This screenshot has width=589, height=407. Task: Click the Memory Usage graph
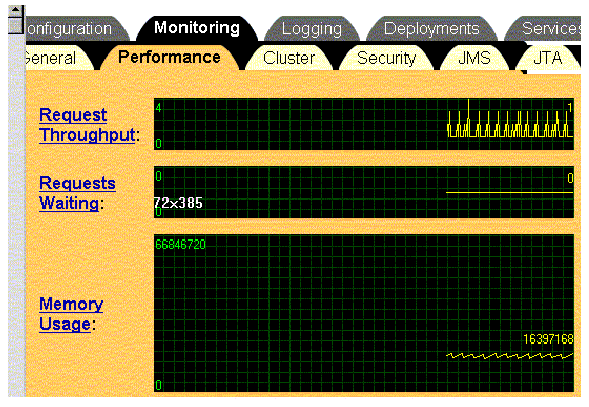pos(364,313)
